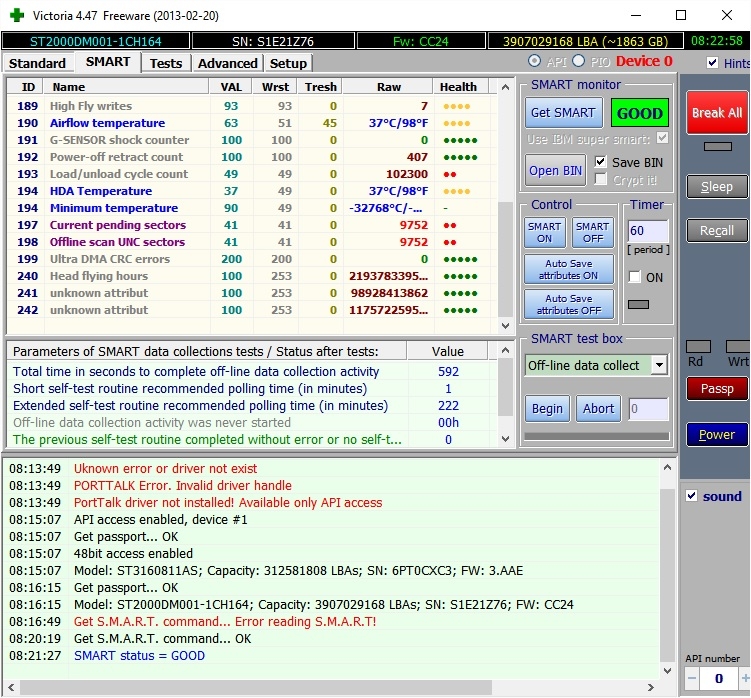Click the API number value field

719,678
